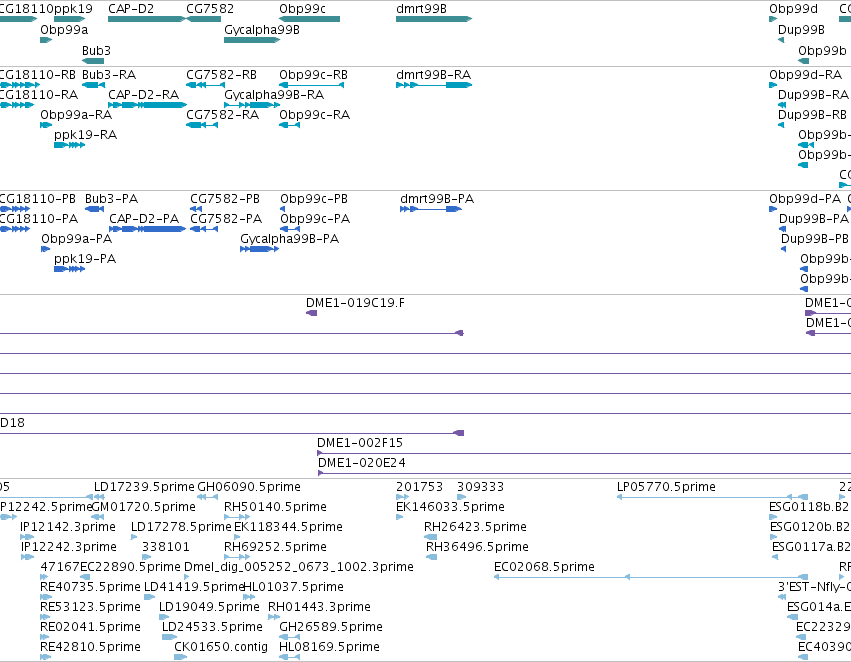Click the Obp99b gene label

pyautogui.click(x=822, y=50)
